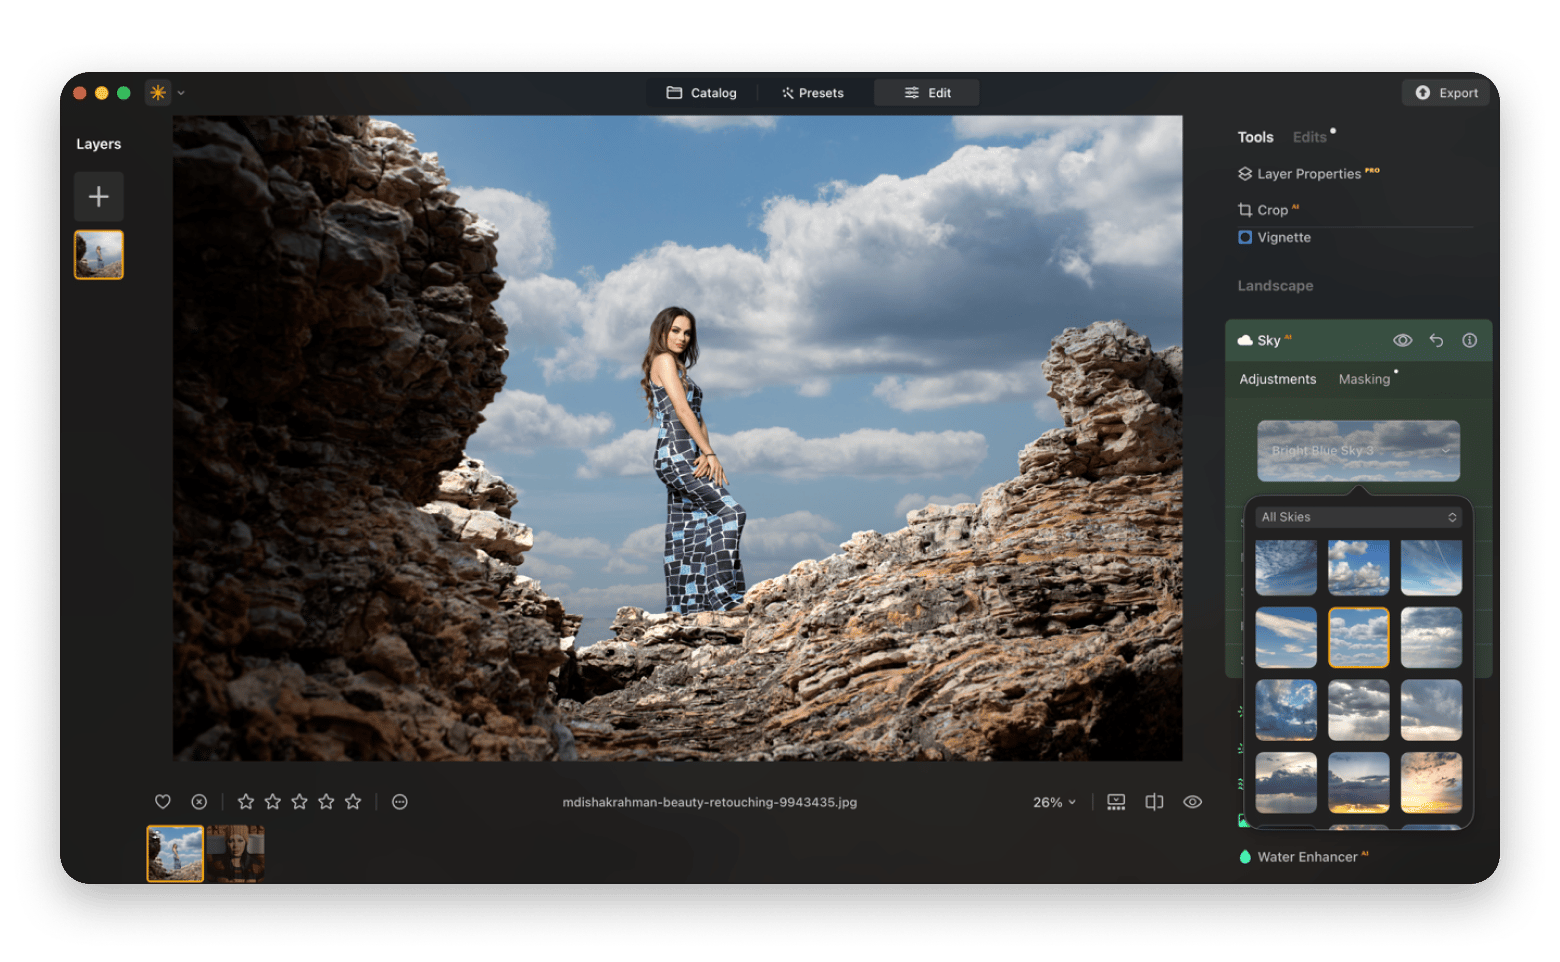This screenshot has width=1560, height=962.
Task: Open the app menu chevron beside logo
Action: pos(181,93)
